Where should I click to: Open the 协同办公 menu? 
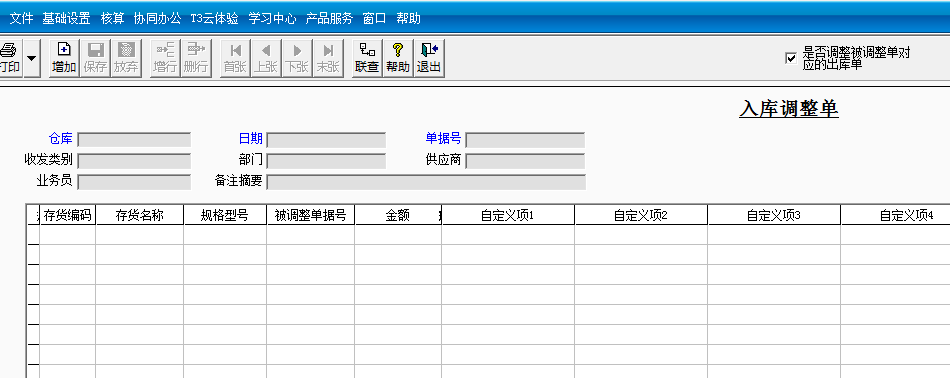coord(158,18)
